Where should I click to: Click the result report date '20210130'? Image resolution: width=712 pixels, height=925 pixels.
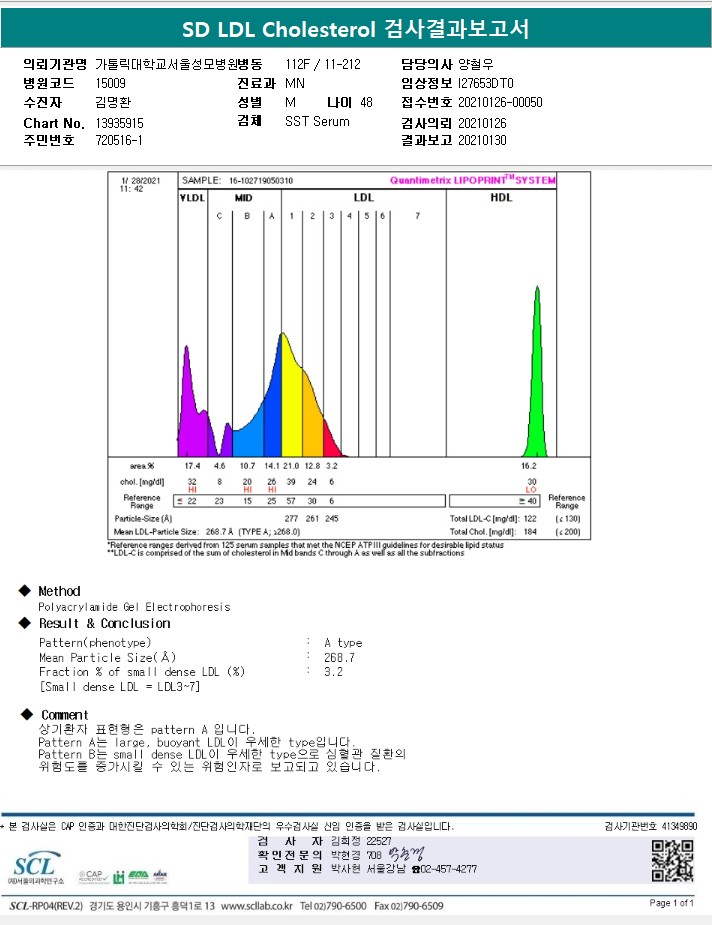pyautogui.click(x=482, y=140)
